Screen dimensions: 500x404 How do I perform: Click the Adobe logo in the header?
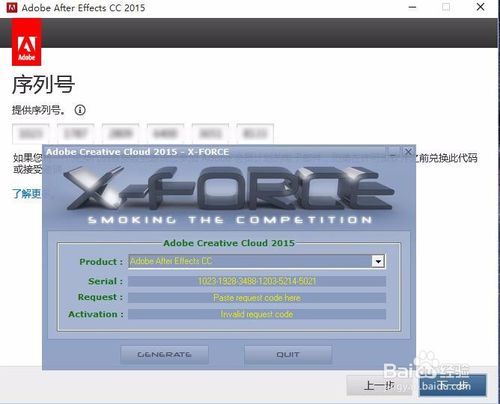point(27,42)
